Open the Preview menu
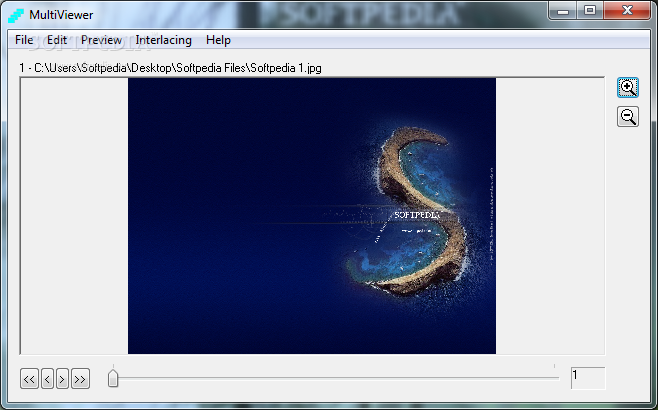The height and width of the screenshot is (410, 658). coord(101,40)
